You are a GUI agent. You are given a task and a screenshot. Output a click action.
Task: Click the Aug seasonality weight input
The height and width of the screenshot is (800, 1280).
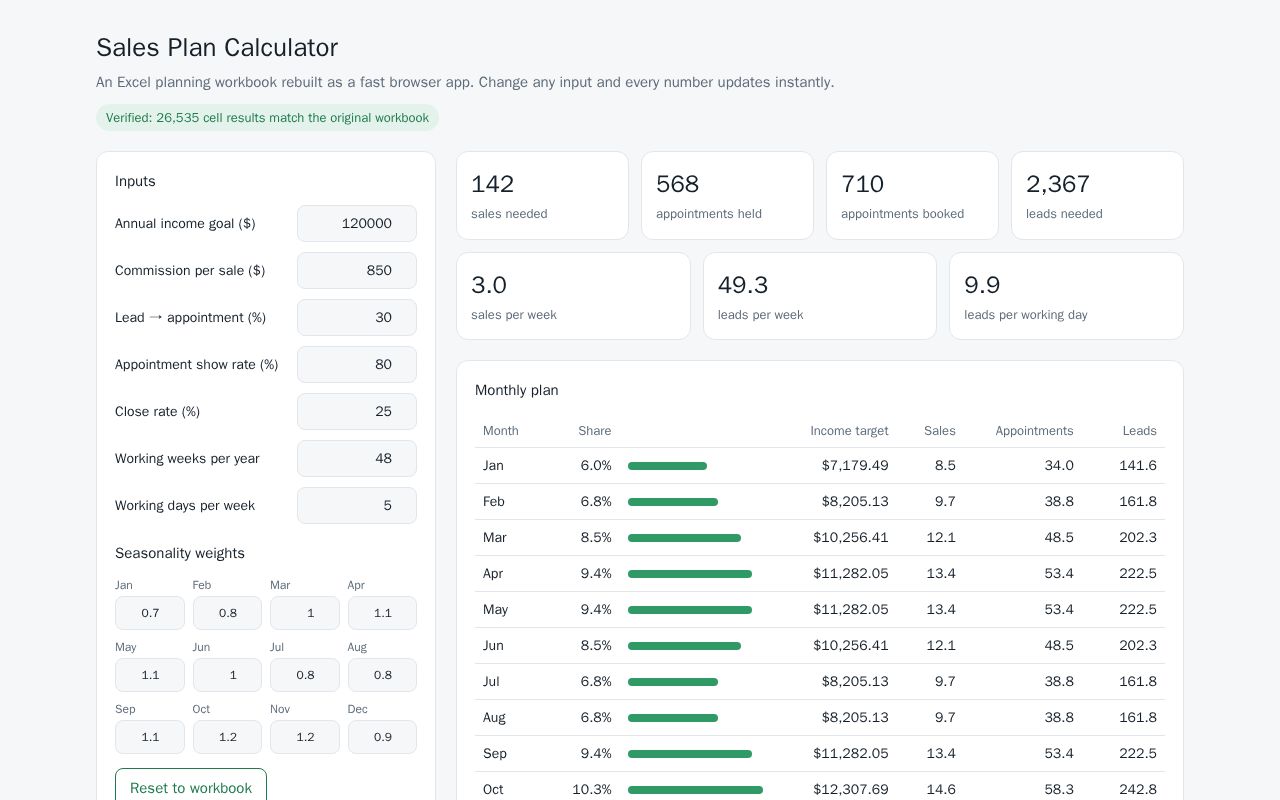[382, 675]
